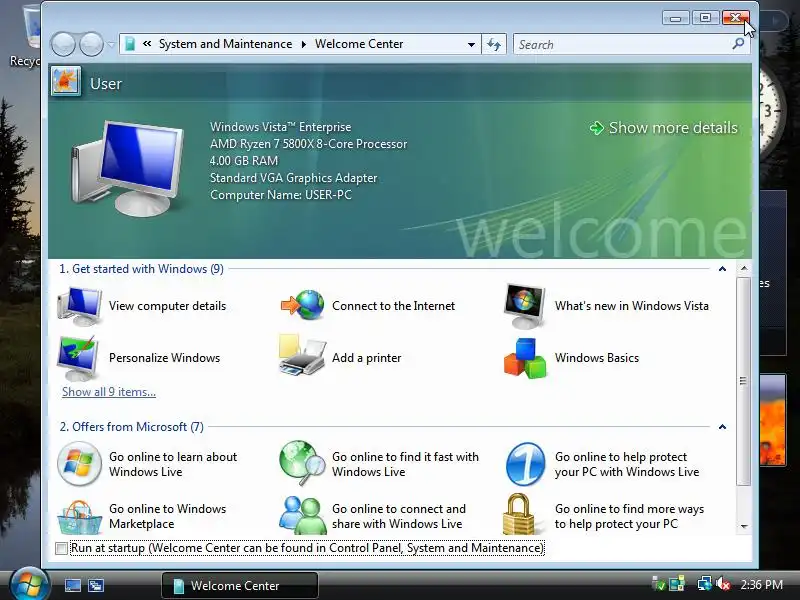Screen dimensions: 800x600
Task: Click in the Search input field
Action: (x=622, y=44)
